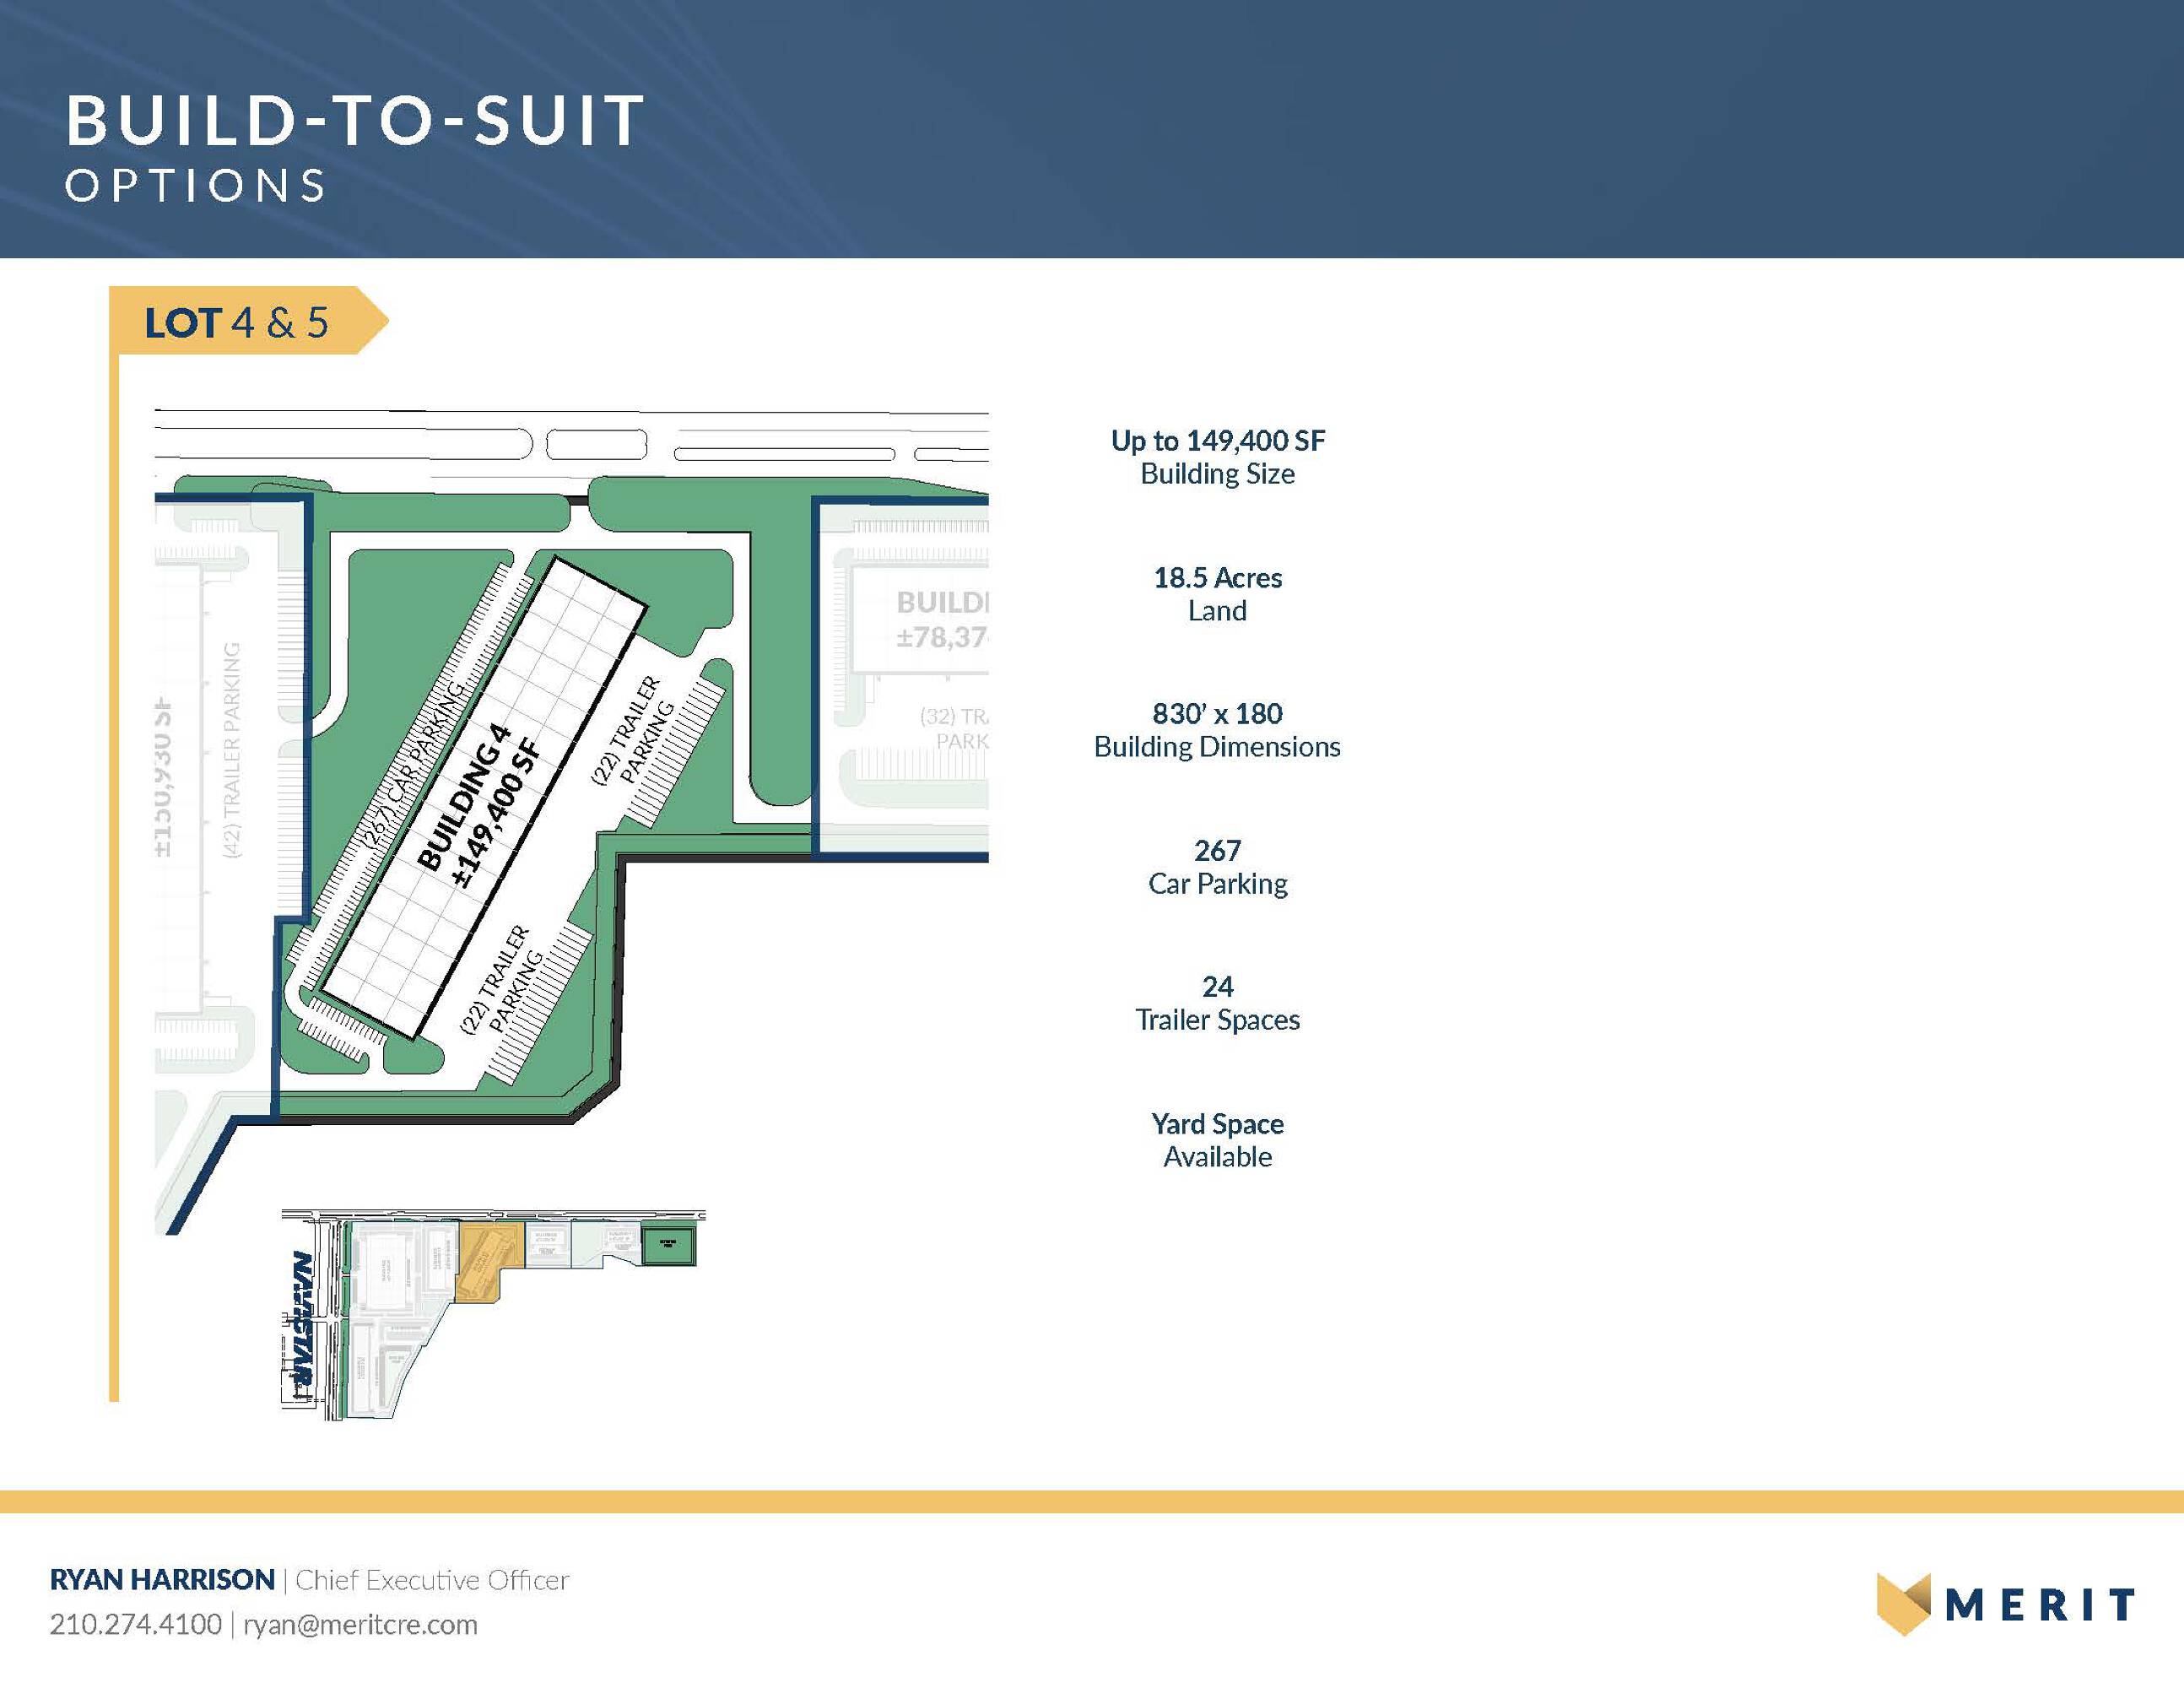This screenshot has width=2184, height=1688.
Task: Click the upper (22) Trailer Parking label
Action: [x=634, y=730]
